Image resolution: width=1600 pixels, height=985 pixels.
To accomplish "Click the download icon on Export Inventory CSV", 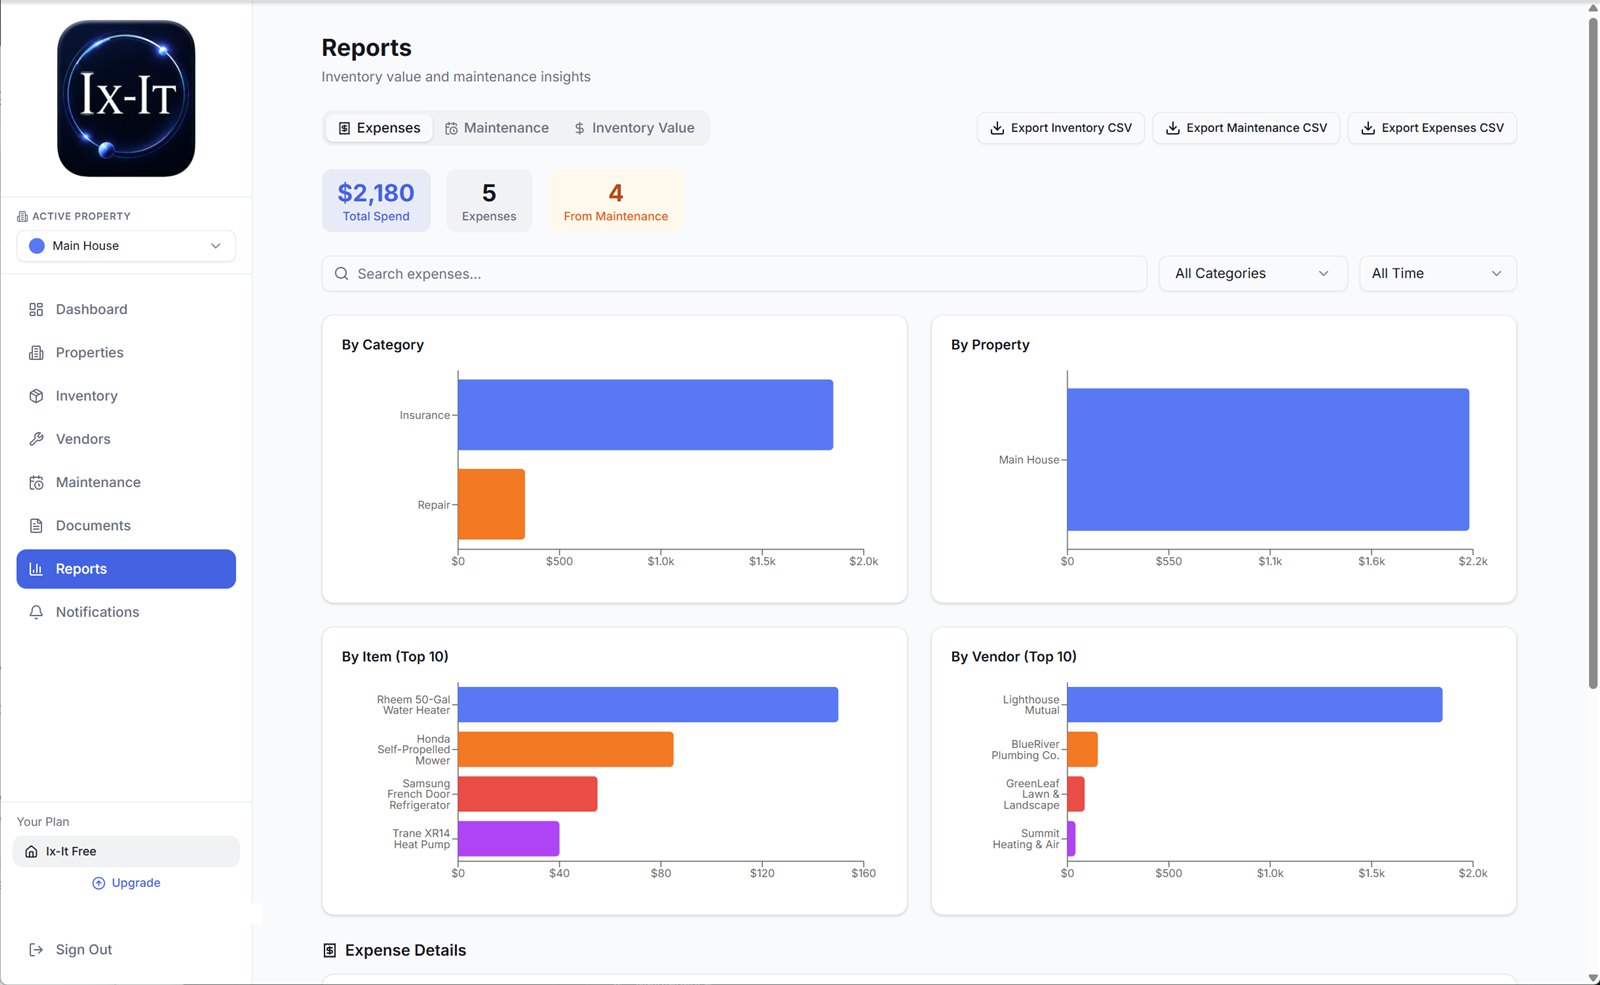I will tap(997, 128).
